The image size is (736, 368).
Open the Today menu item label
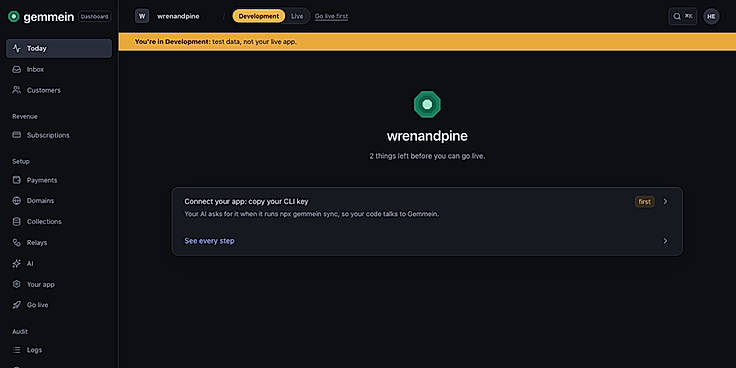pos(37,48)
